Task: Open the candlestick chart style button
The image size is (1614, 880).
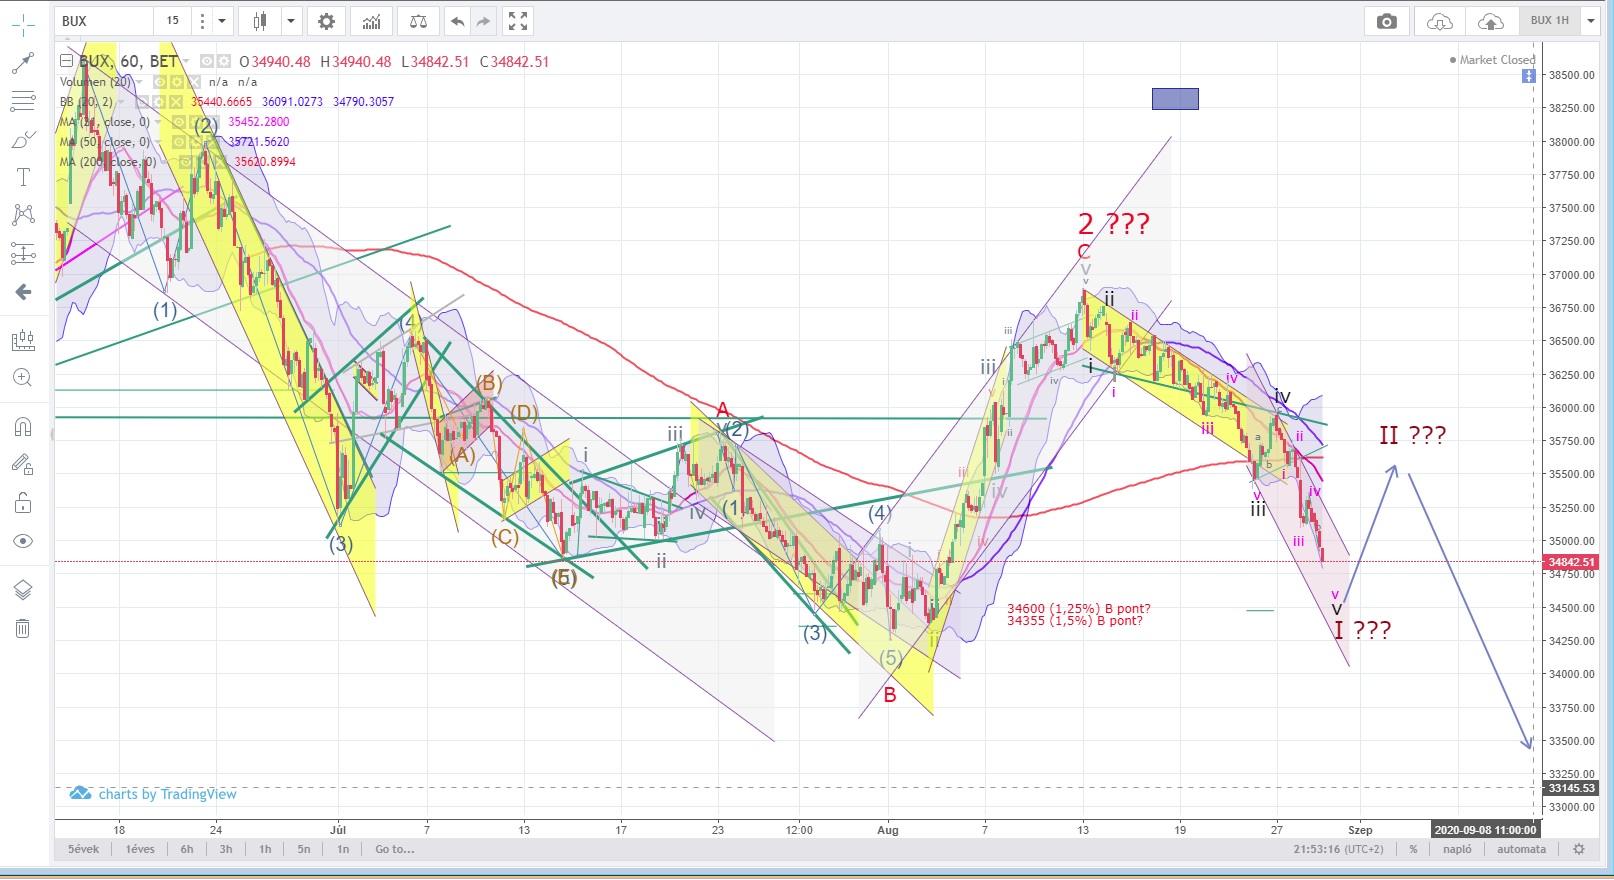Action: tap(261, 21)
